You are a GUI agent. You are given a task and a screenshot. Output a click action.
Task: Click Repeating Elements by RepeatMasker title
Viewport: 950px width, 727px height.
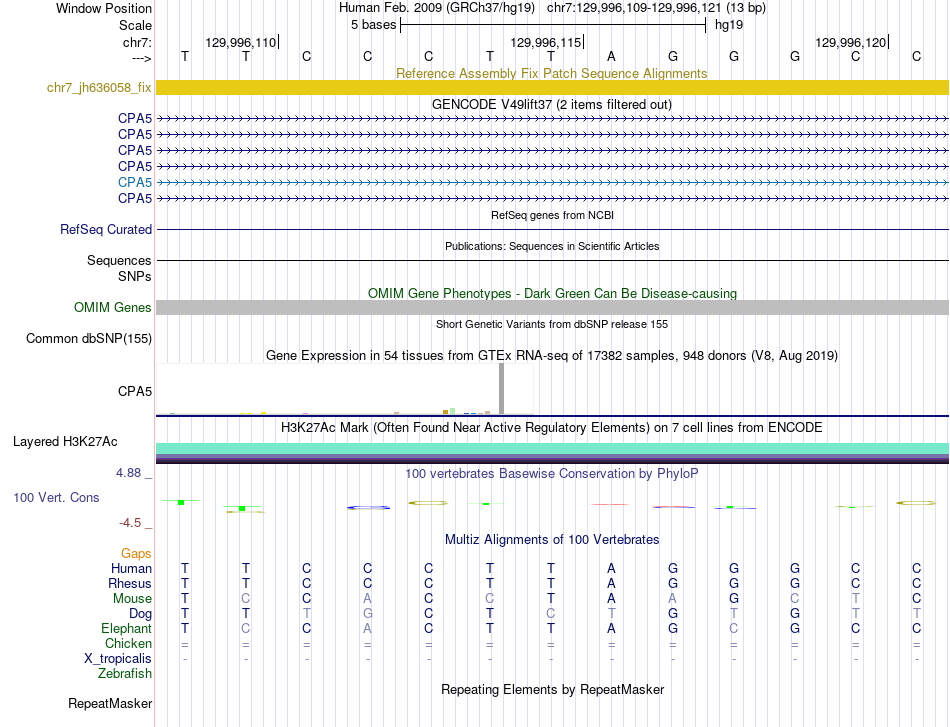pyautogui.click(x=552, y=689)
